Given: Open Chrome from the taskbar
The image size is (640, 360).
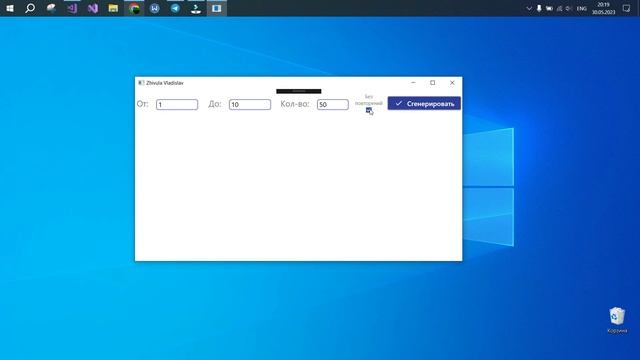Looking at the screenshot, I should pos(134,8).
